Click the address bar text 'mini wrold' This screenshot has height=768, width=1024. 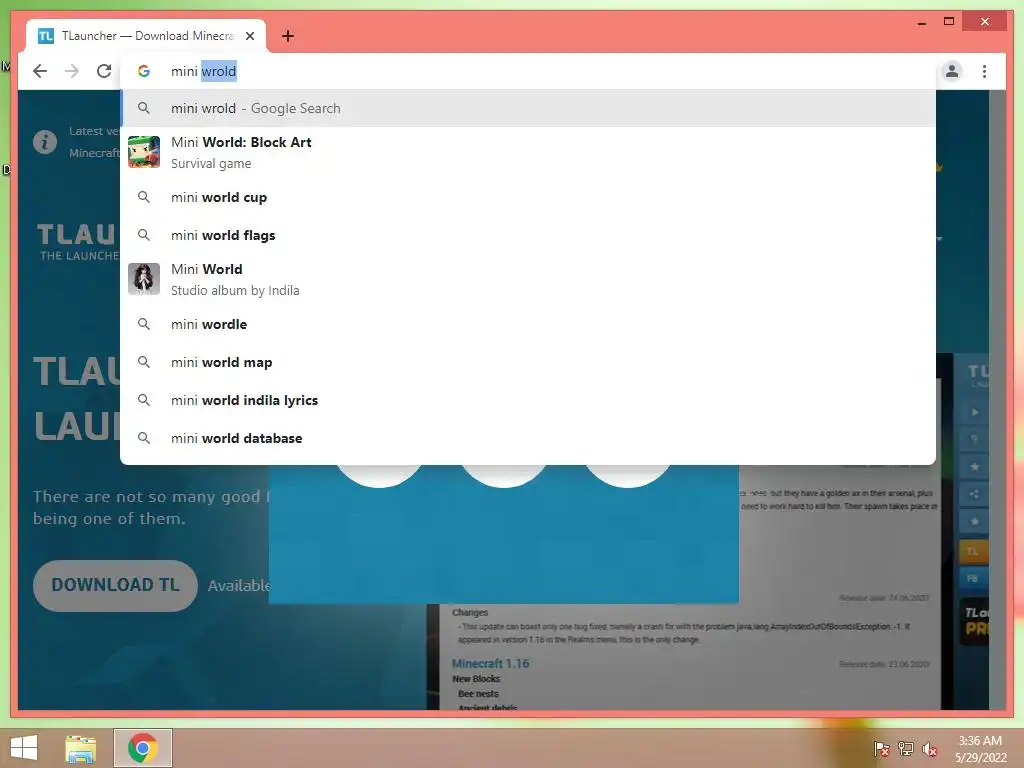(204, 71)
